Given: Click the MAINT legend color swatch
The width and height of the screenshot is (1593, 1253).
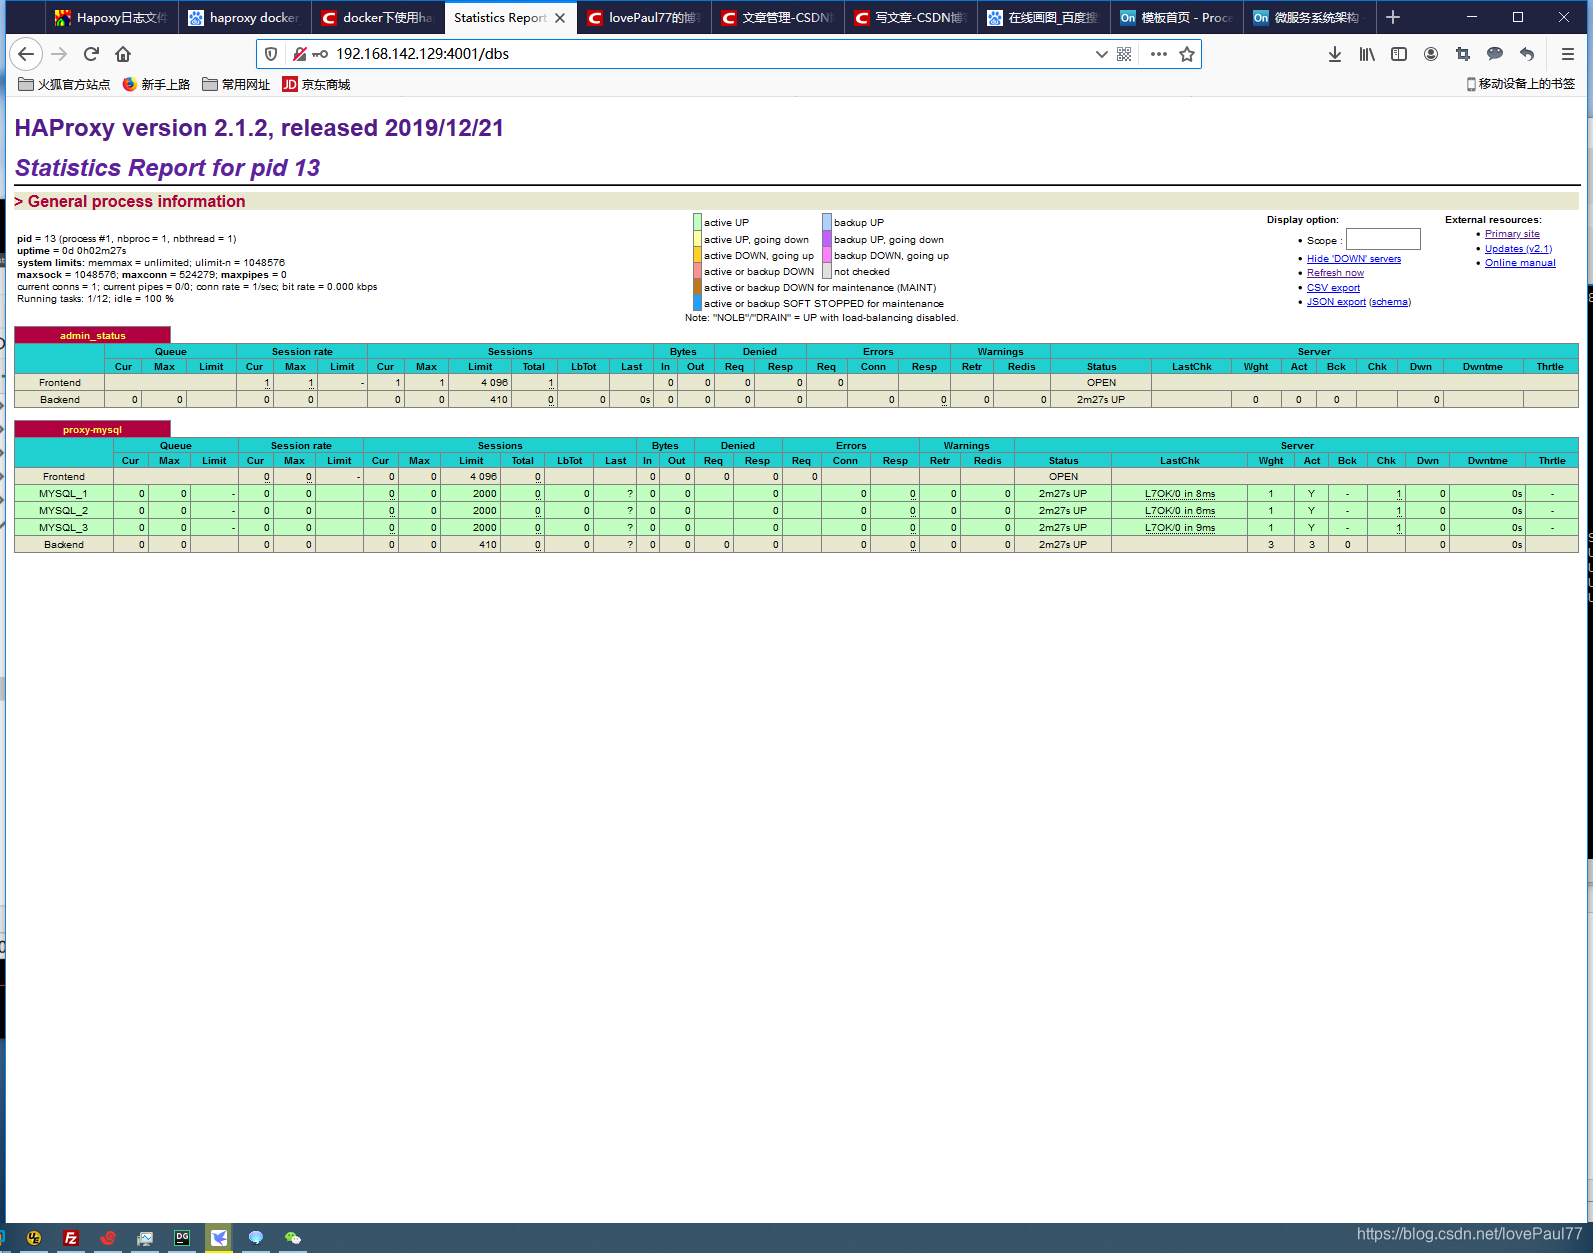Looking at the screenshot, I should click(x=697, y=288).
